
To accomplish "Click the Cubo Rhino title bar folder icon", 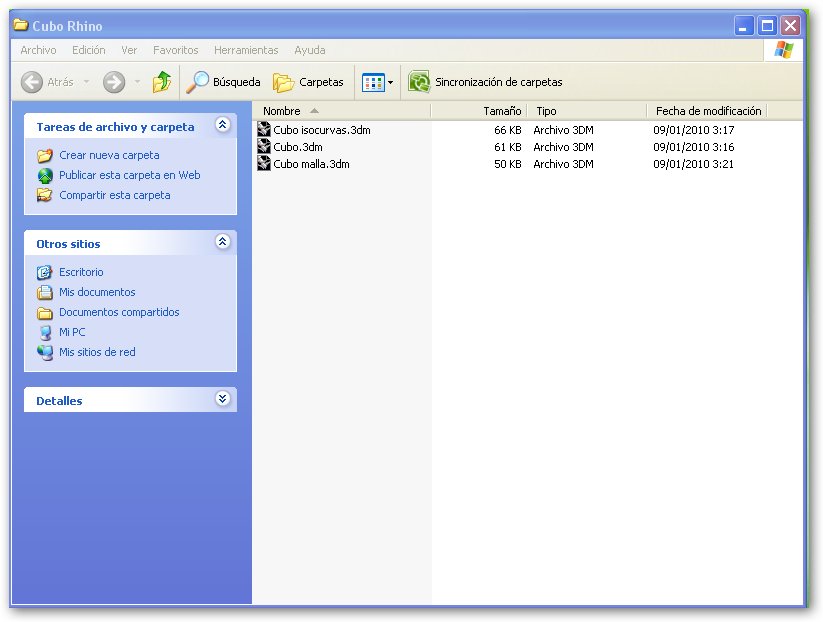I will tap(20, 25).
